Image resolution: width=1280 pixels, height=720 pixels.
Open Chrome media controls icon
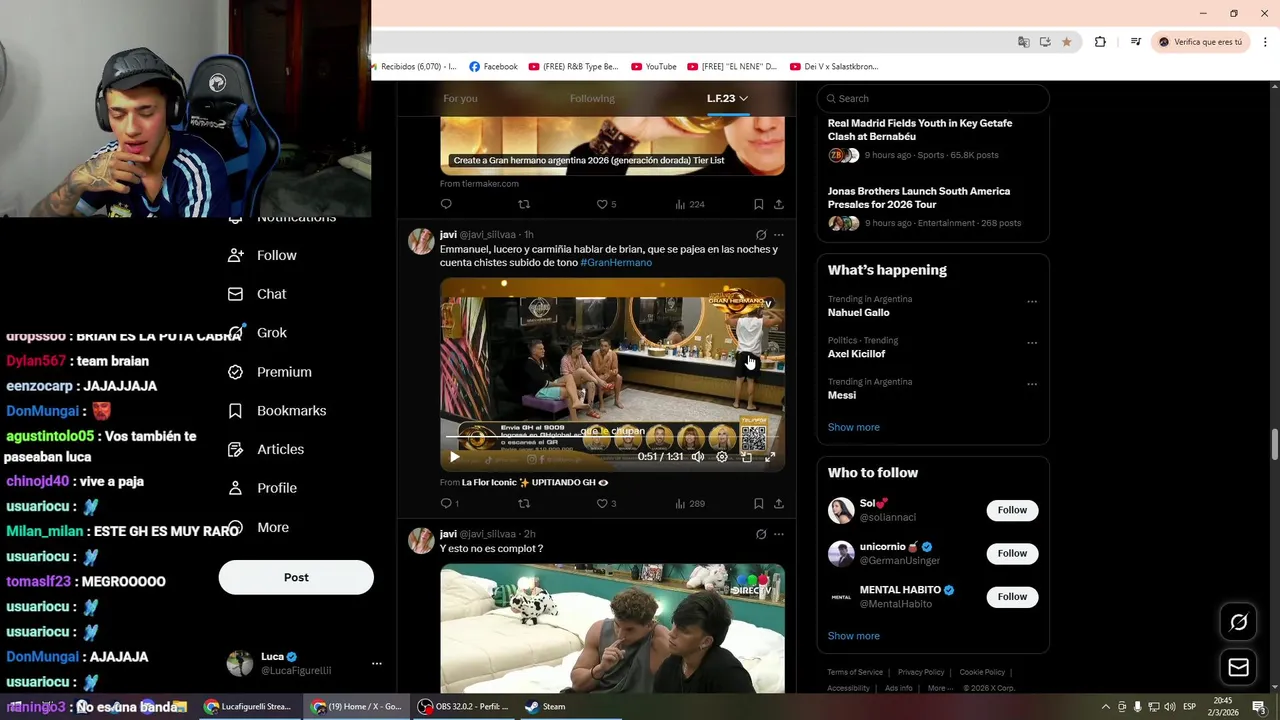[x=1135, y=42]
